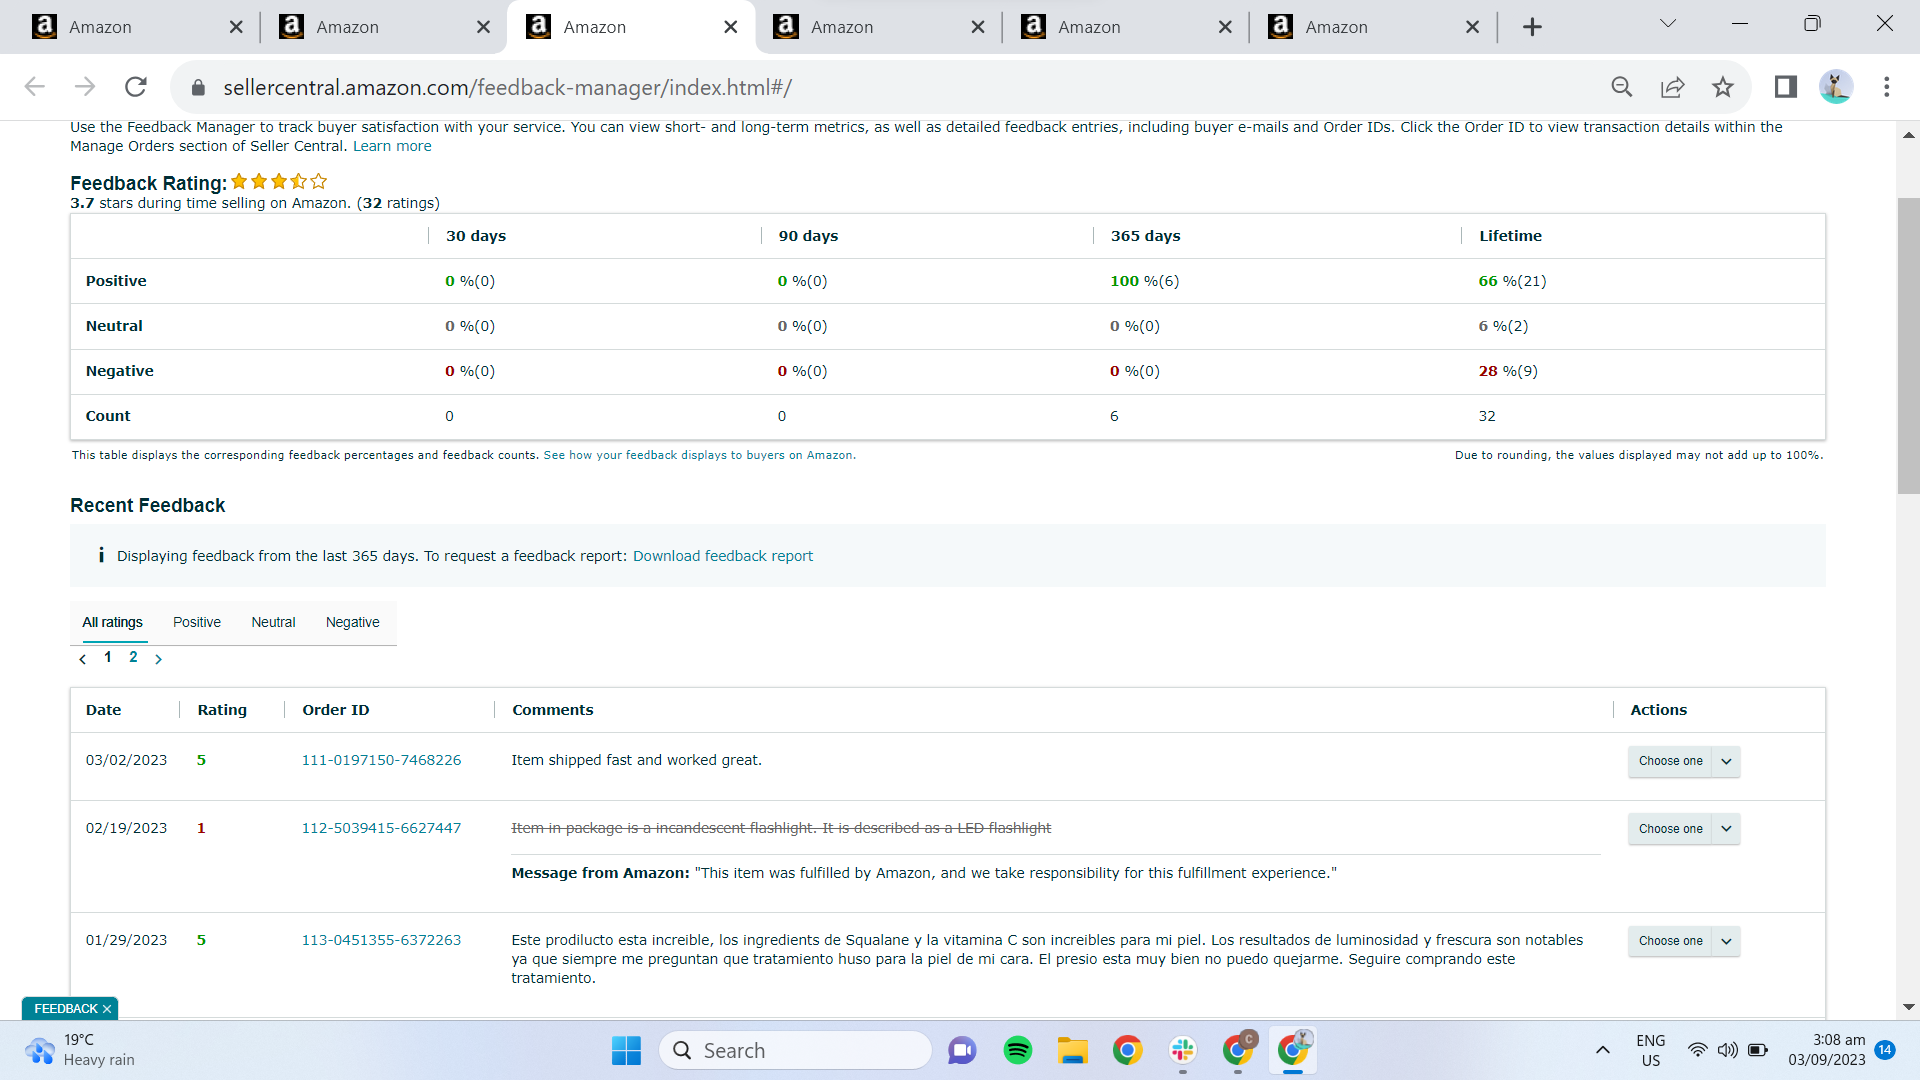The image size is (1920, 1080).
Task: Open the Chrome profile avatar menu
Action: point(1836,87)
